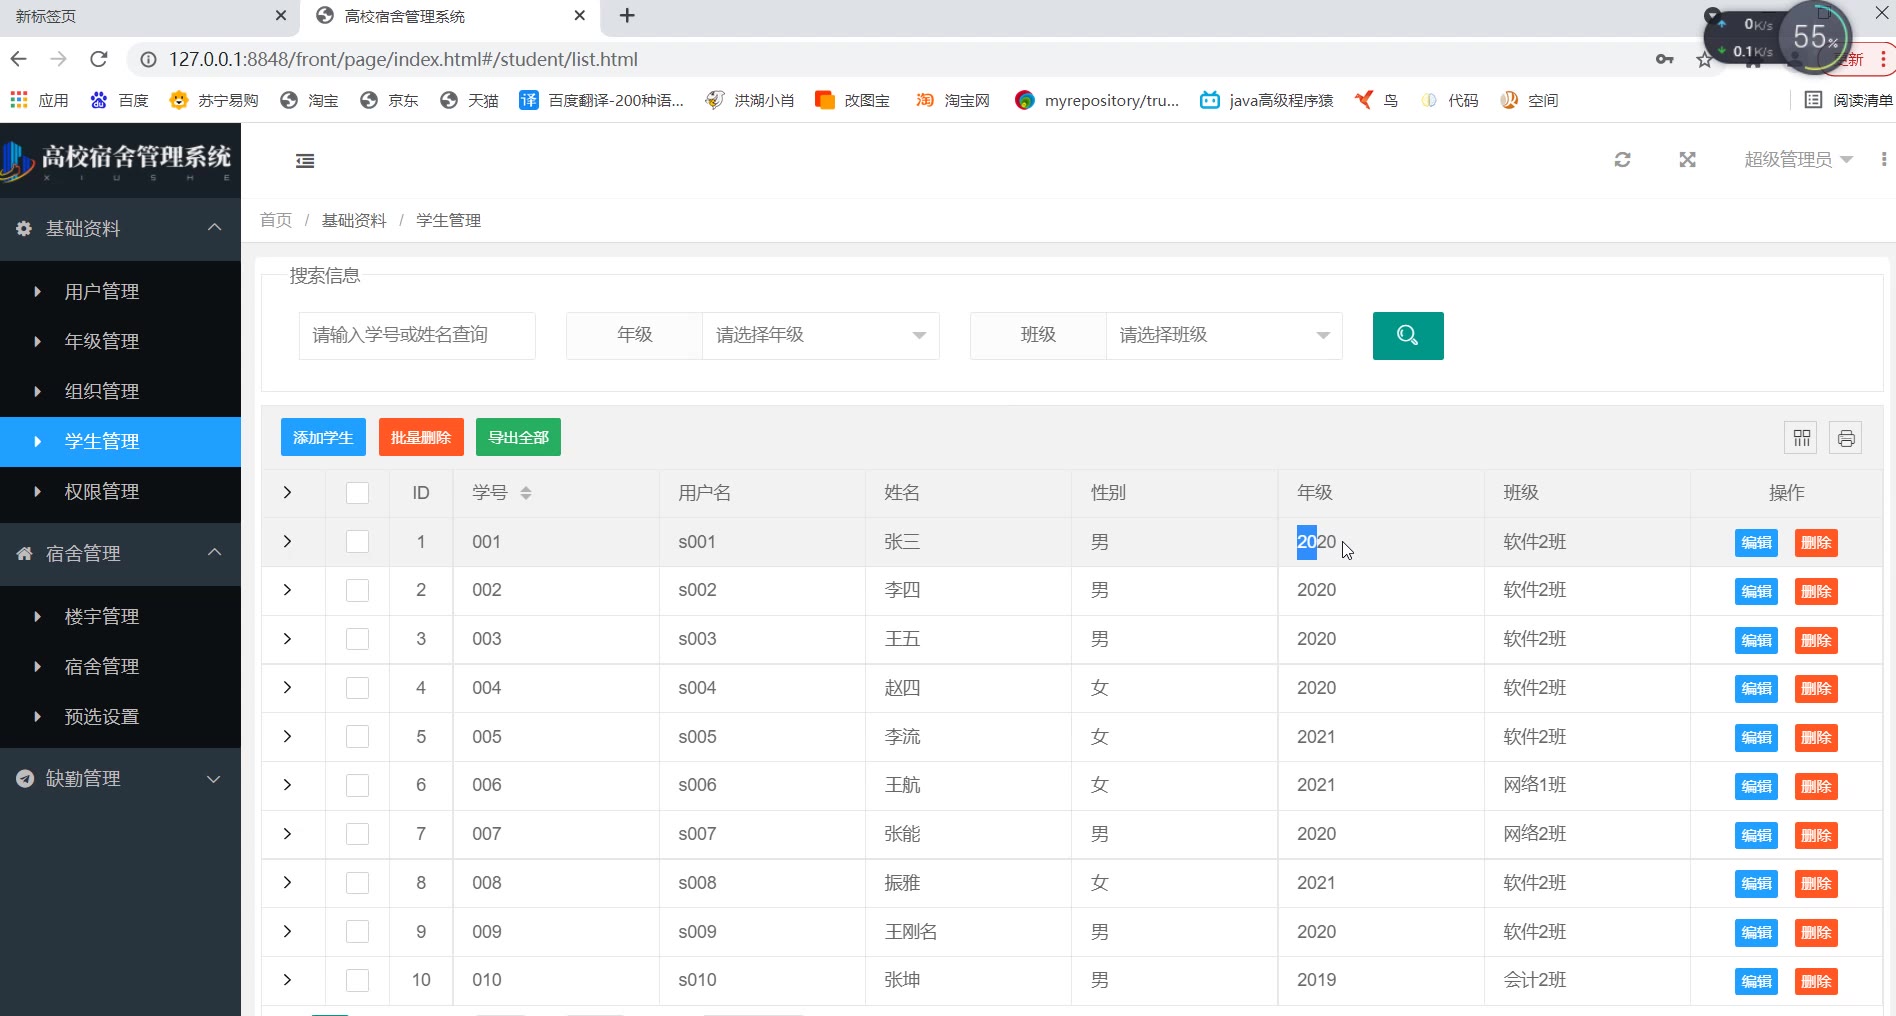Click the blue 添加学生 button
Screen dimensions: 1896x1016
coord(323,438)
